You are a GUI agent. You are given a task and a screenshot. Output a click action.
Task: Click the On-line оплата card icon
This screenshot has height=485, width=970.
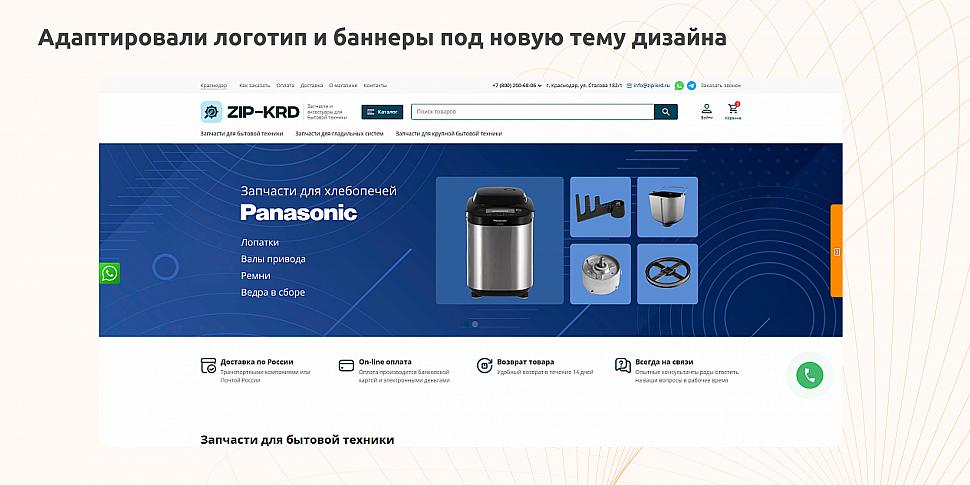[x=346, y=366]
